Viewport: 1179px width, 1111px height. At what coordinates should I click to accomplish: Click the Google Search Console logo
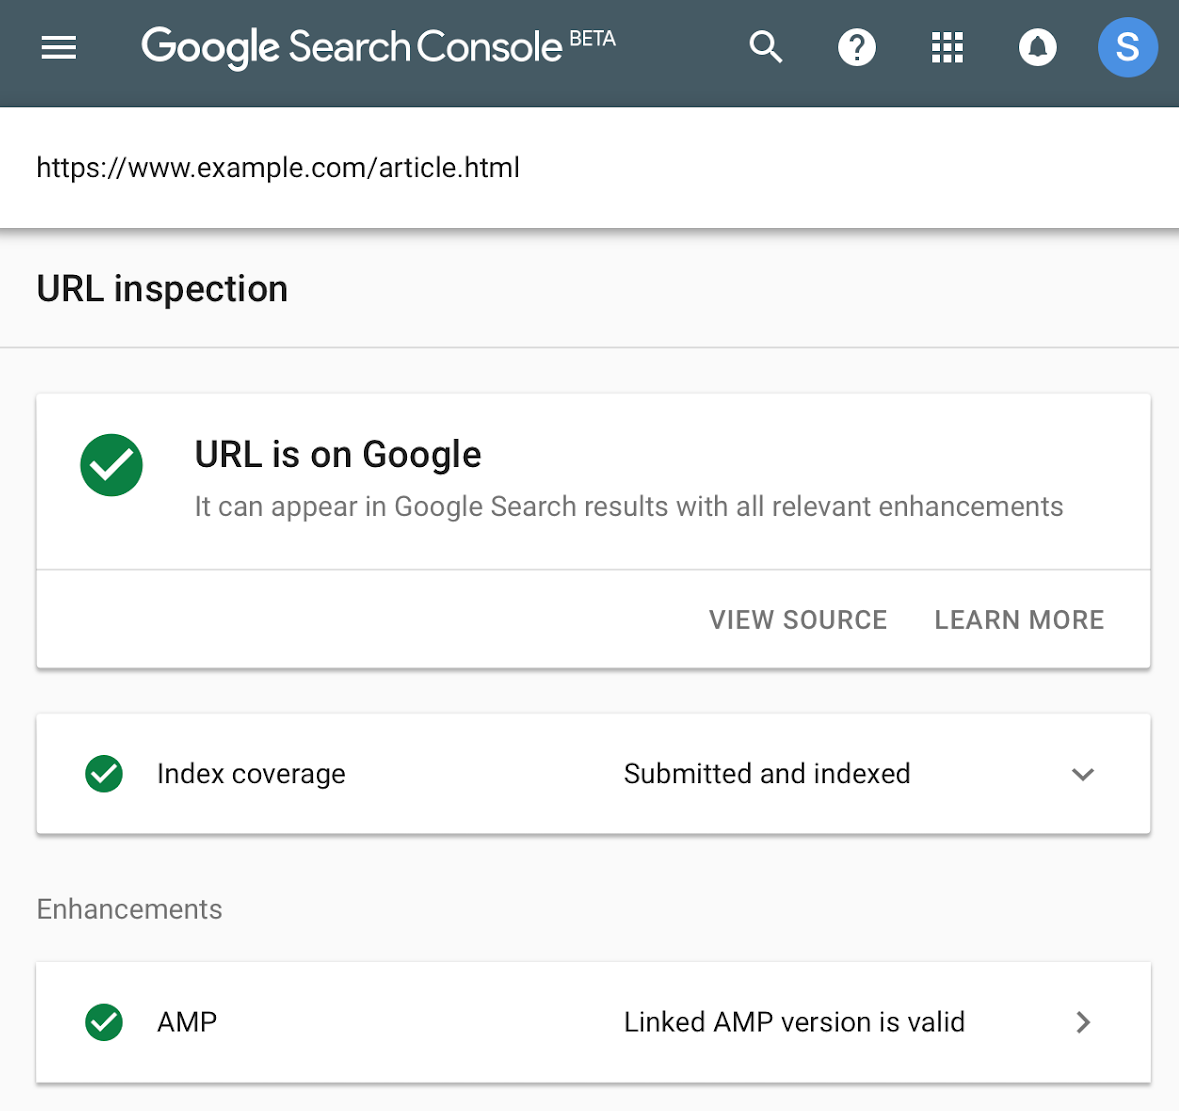point(378,47)
